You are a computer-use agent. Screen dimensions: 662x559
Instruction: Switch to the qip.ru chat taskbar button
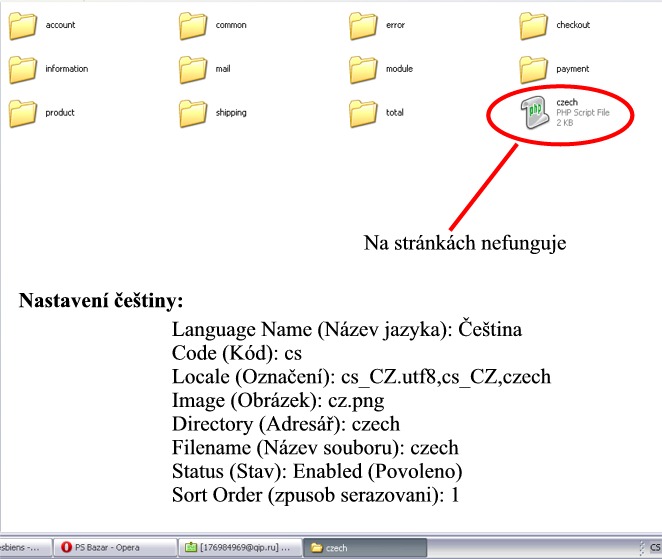(240, 548)
